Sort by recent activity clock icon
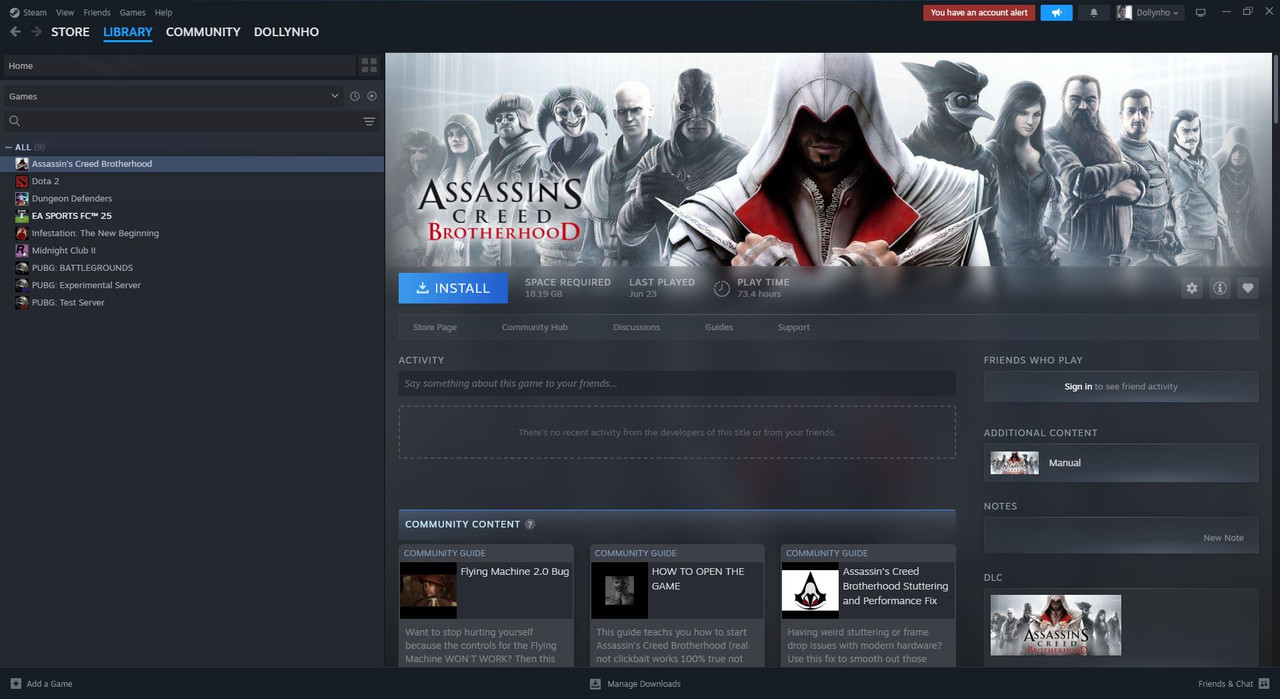Viewport: 1280px width, 699px height. click(354, 96)
